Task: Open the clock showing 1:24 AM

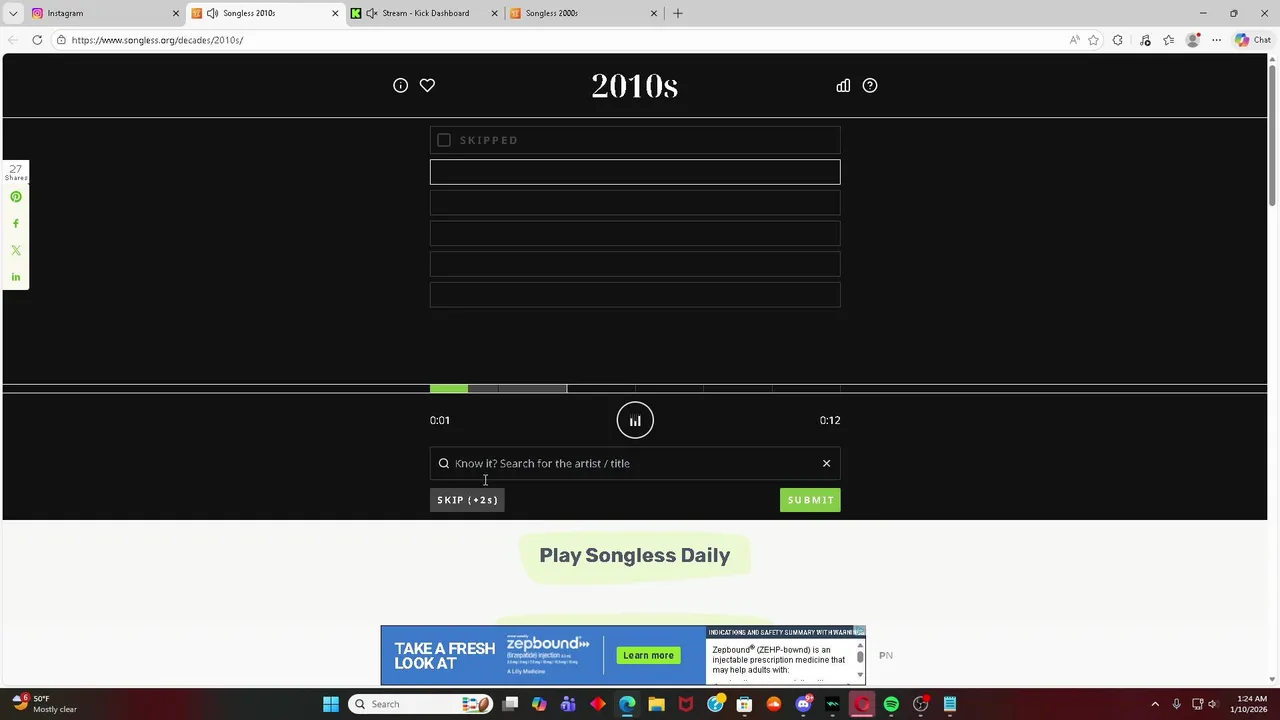Action: coord(1250,704)
